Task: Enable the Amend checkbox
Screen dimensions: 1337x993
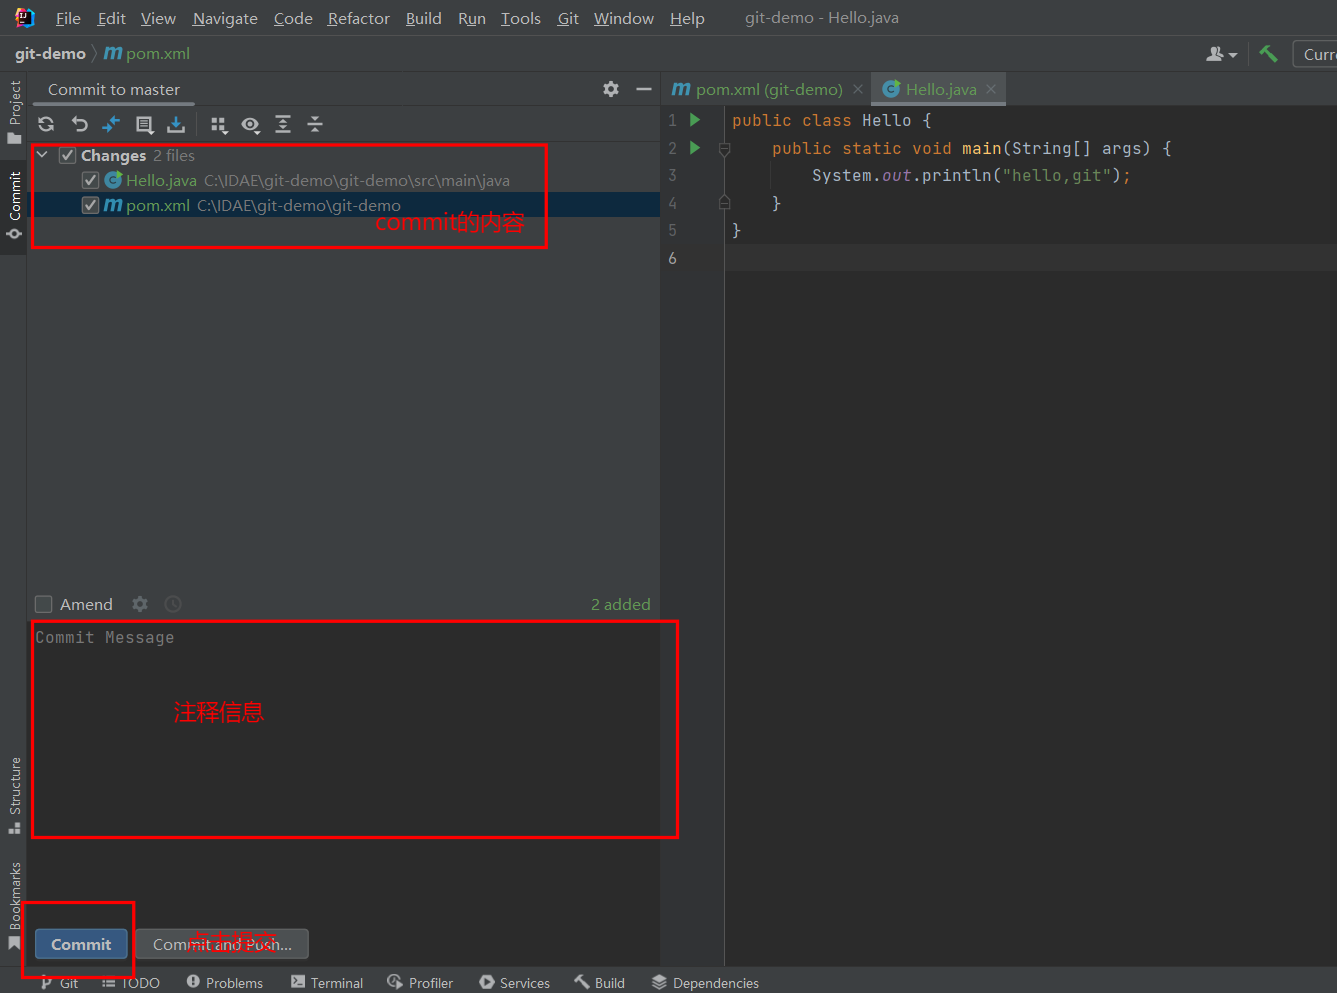Action: pos(43,604)
